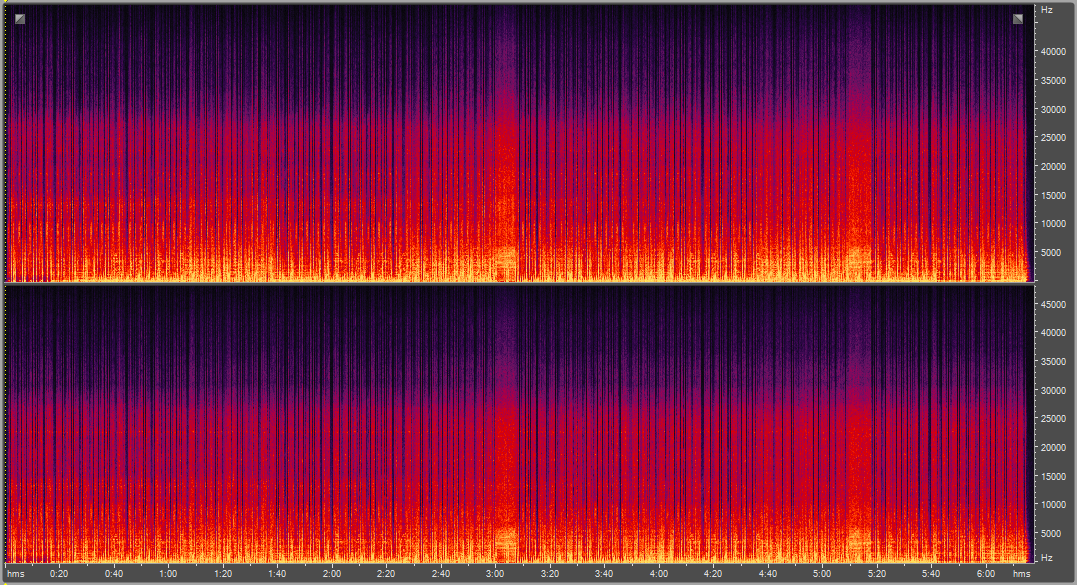Select the 2:40 position on ruler
Screen dimensions: 1077x585
(441, 574)
